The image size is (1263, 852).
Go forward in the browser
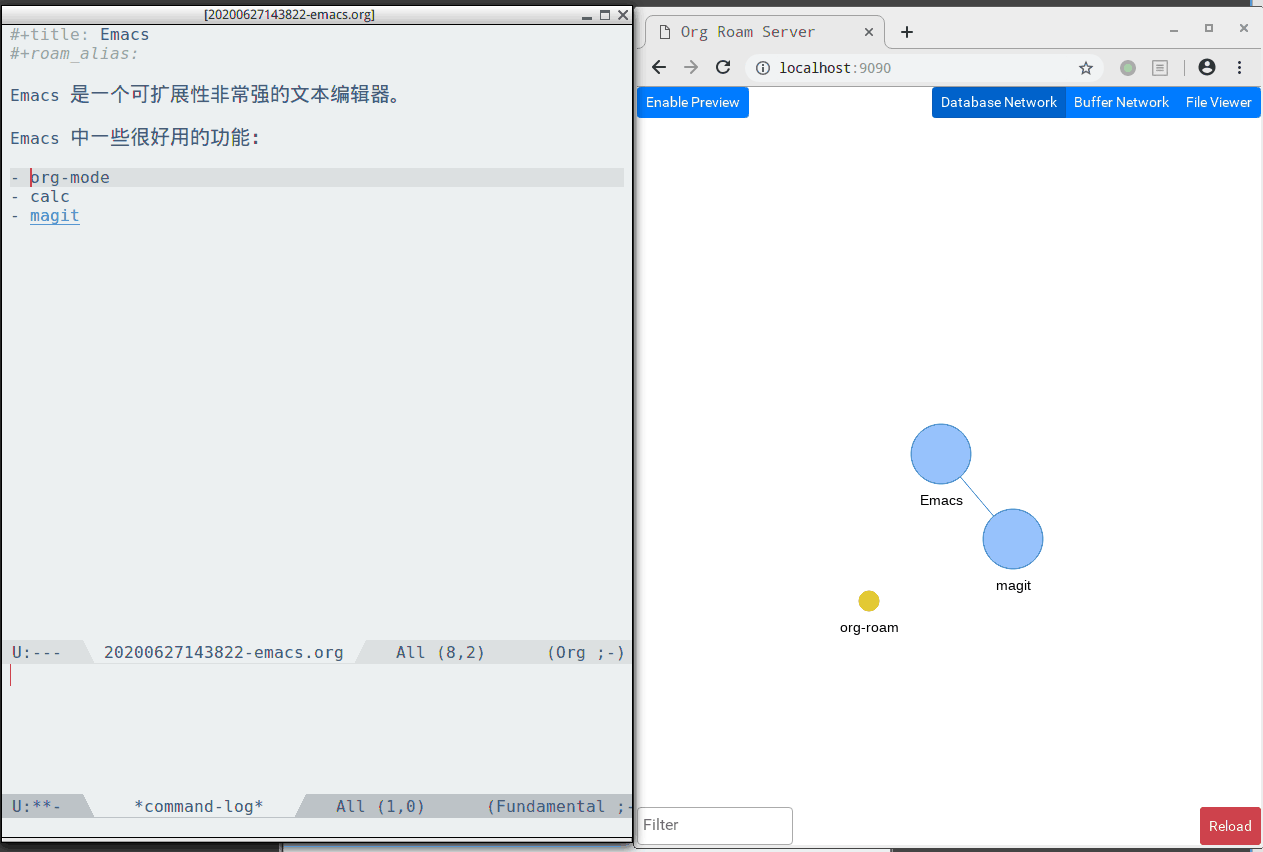[x=690, y=67]
